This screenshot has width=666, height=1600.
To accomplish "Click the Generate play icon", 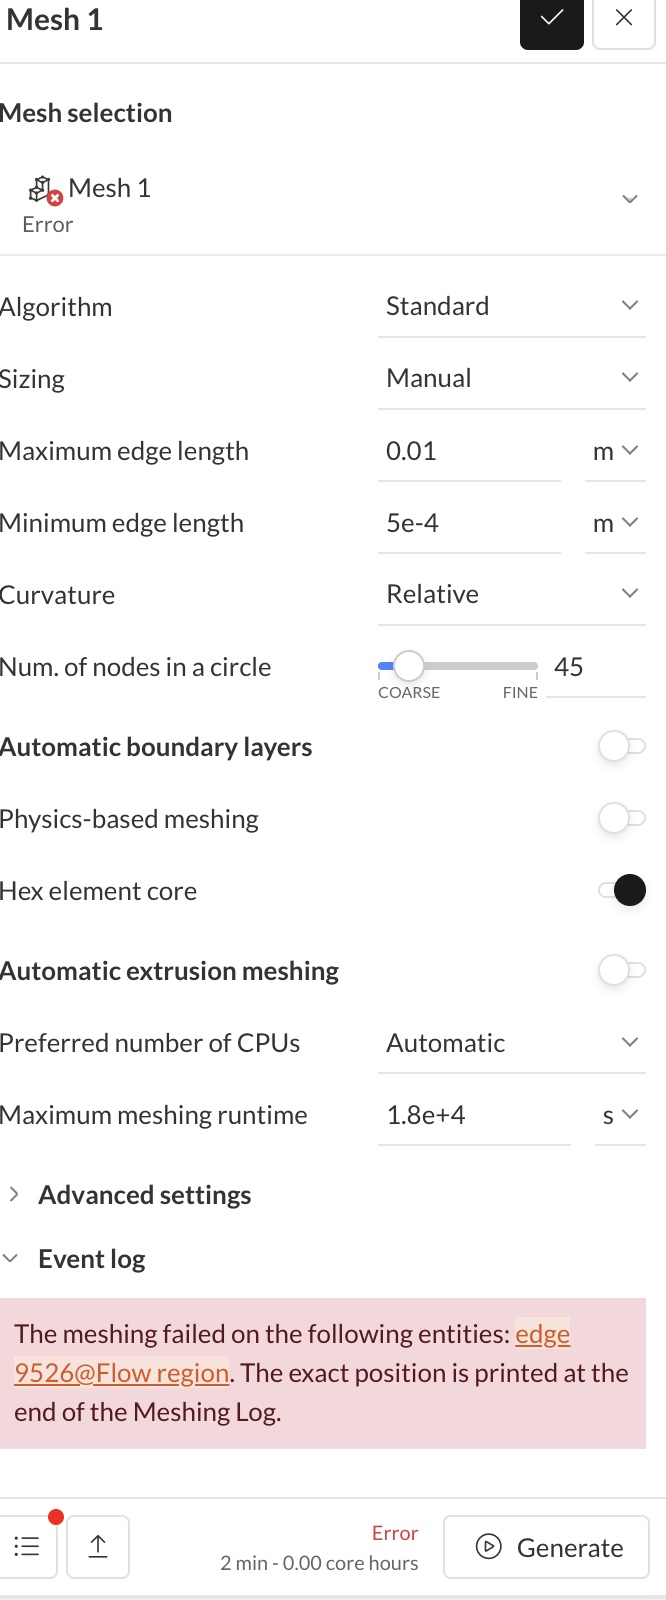I will (489, 1547).
